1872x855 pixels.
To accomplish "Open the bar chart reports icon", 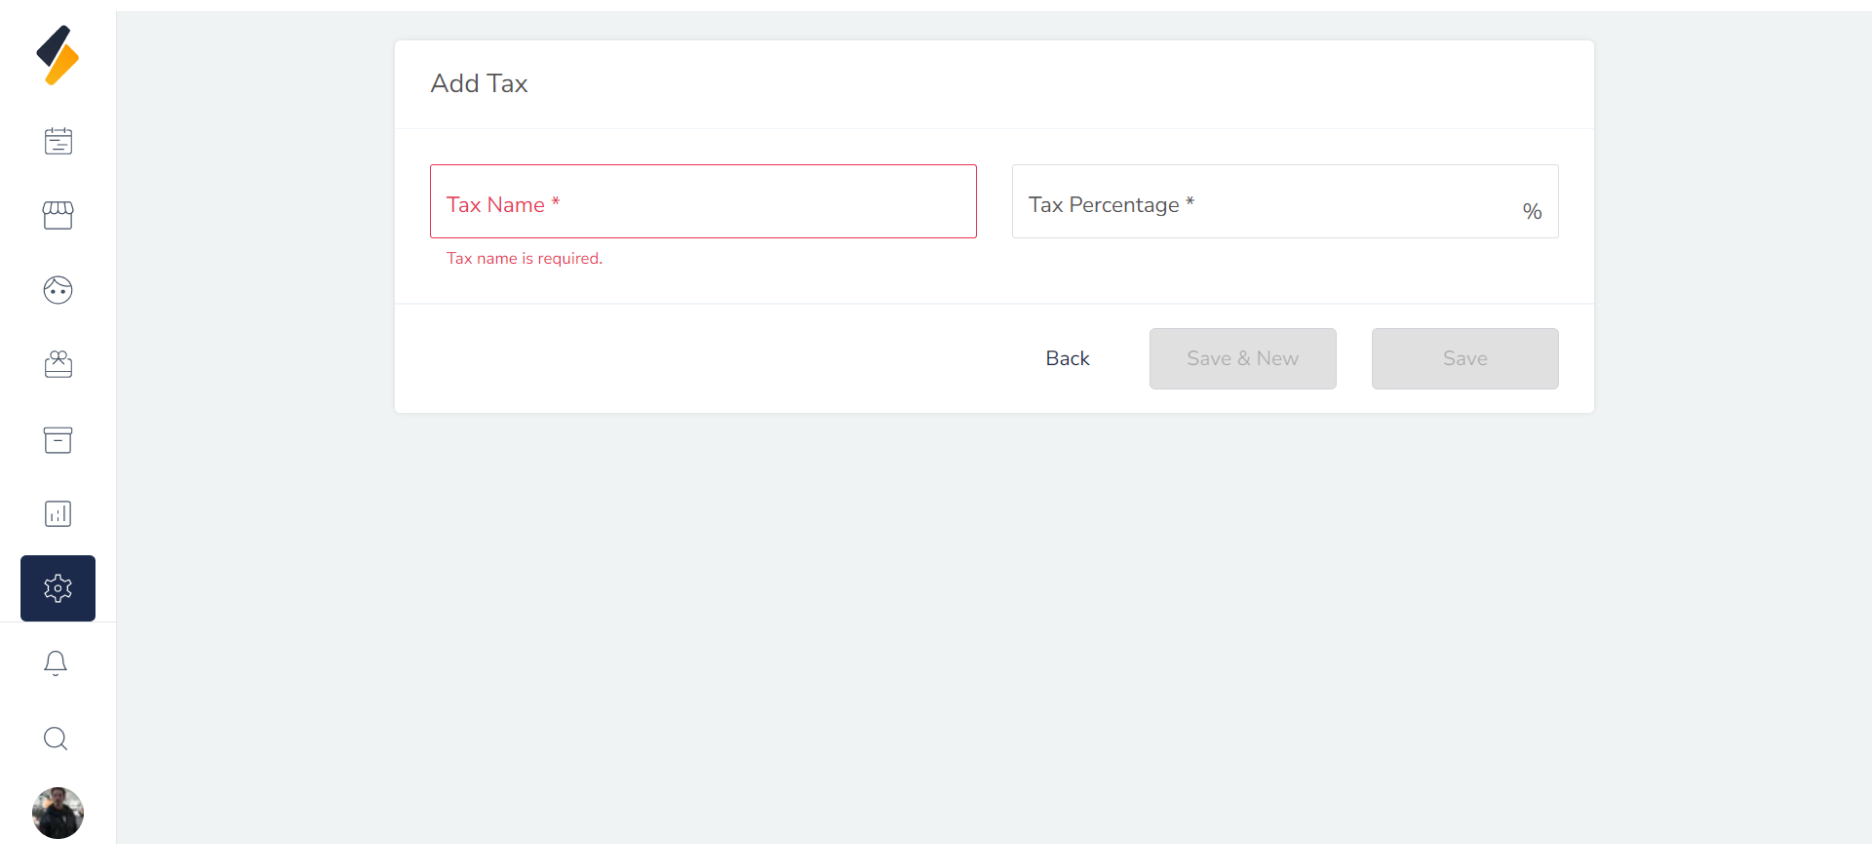I will (x=58, y=514).
